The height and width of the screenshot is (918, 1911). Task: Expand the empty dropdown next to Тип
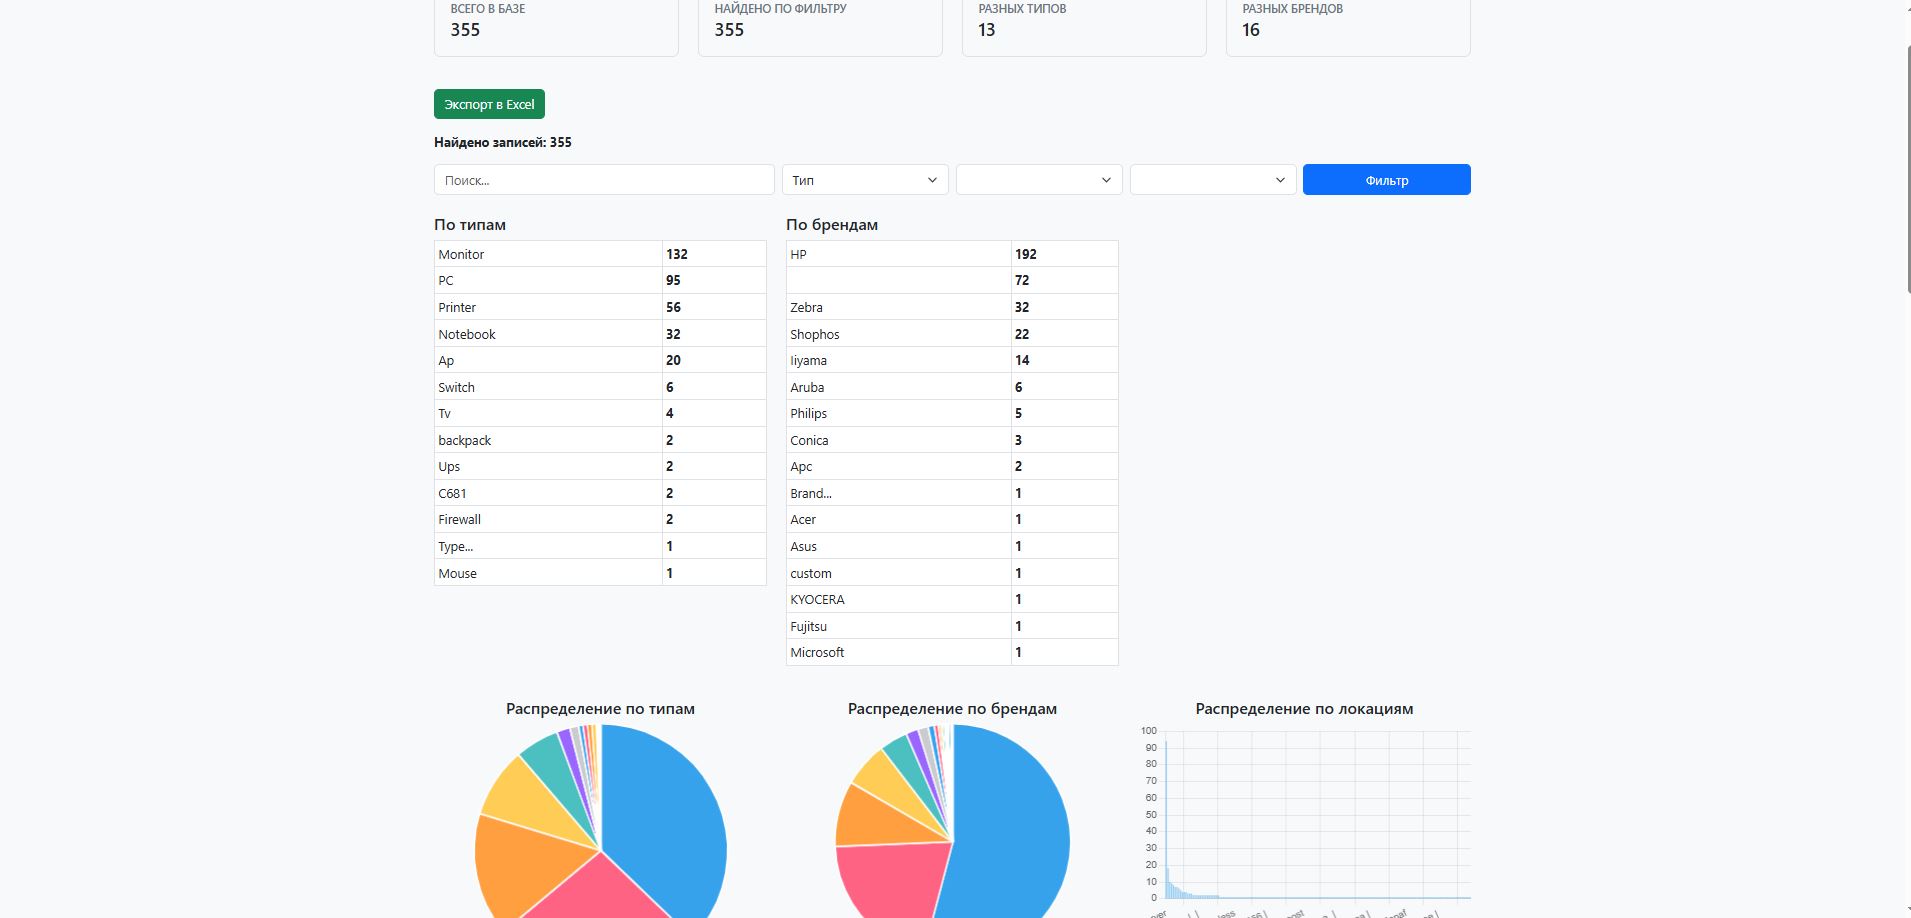coord(1039,180)
